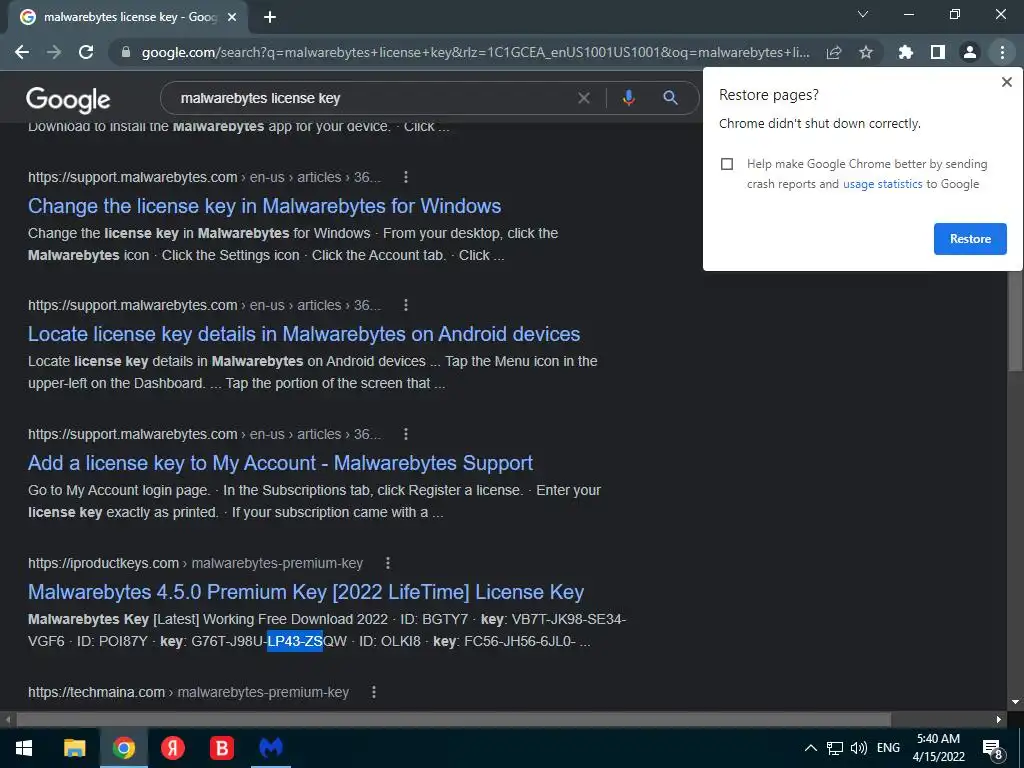This screenshot has height=768, width=1024.
Task: Click the browser forward arrow
Action: 54,52
